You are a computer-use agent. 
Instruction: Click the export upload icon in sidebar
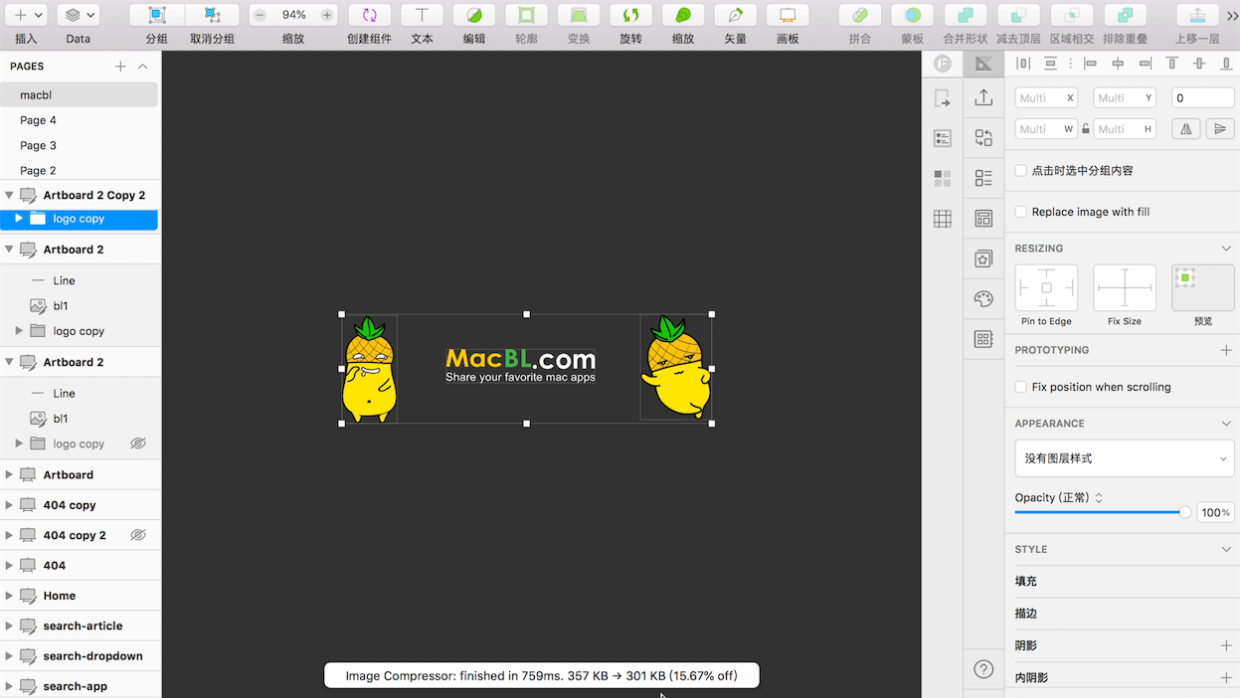[984, 98]
